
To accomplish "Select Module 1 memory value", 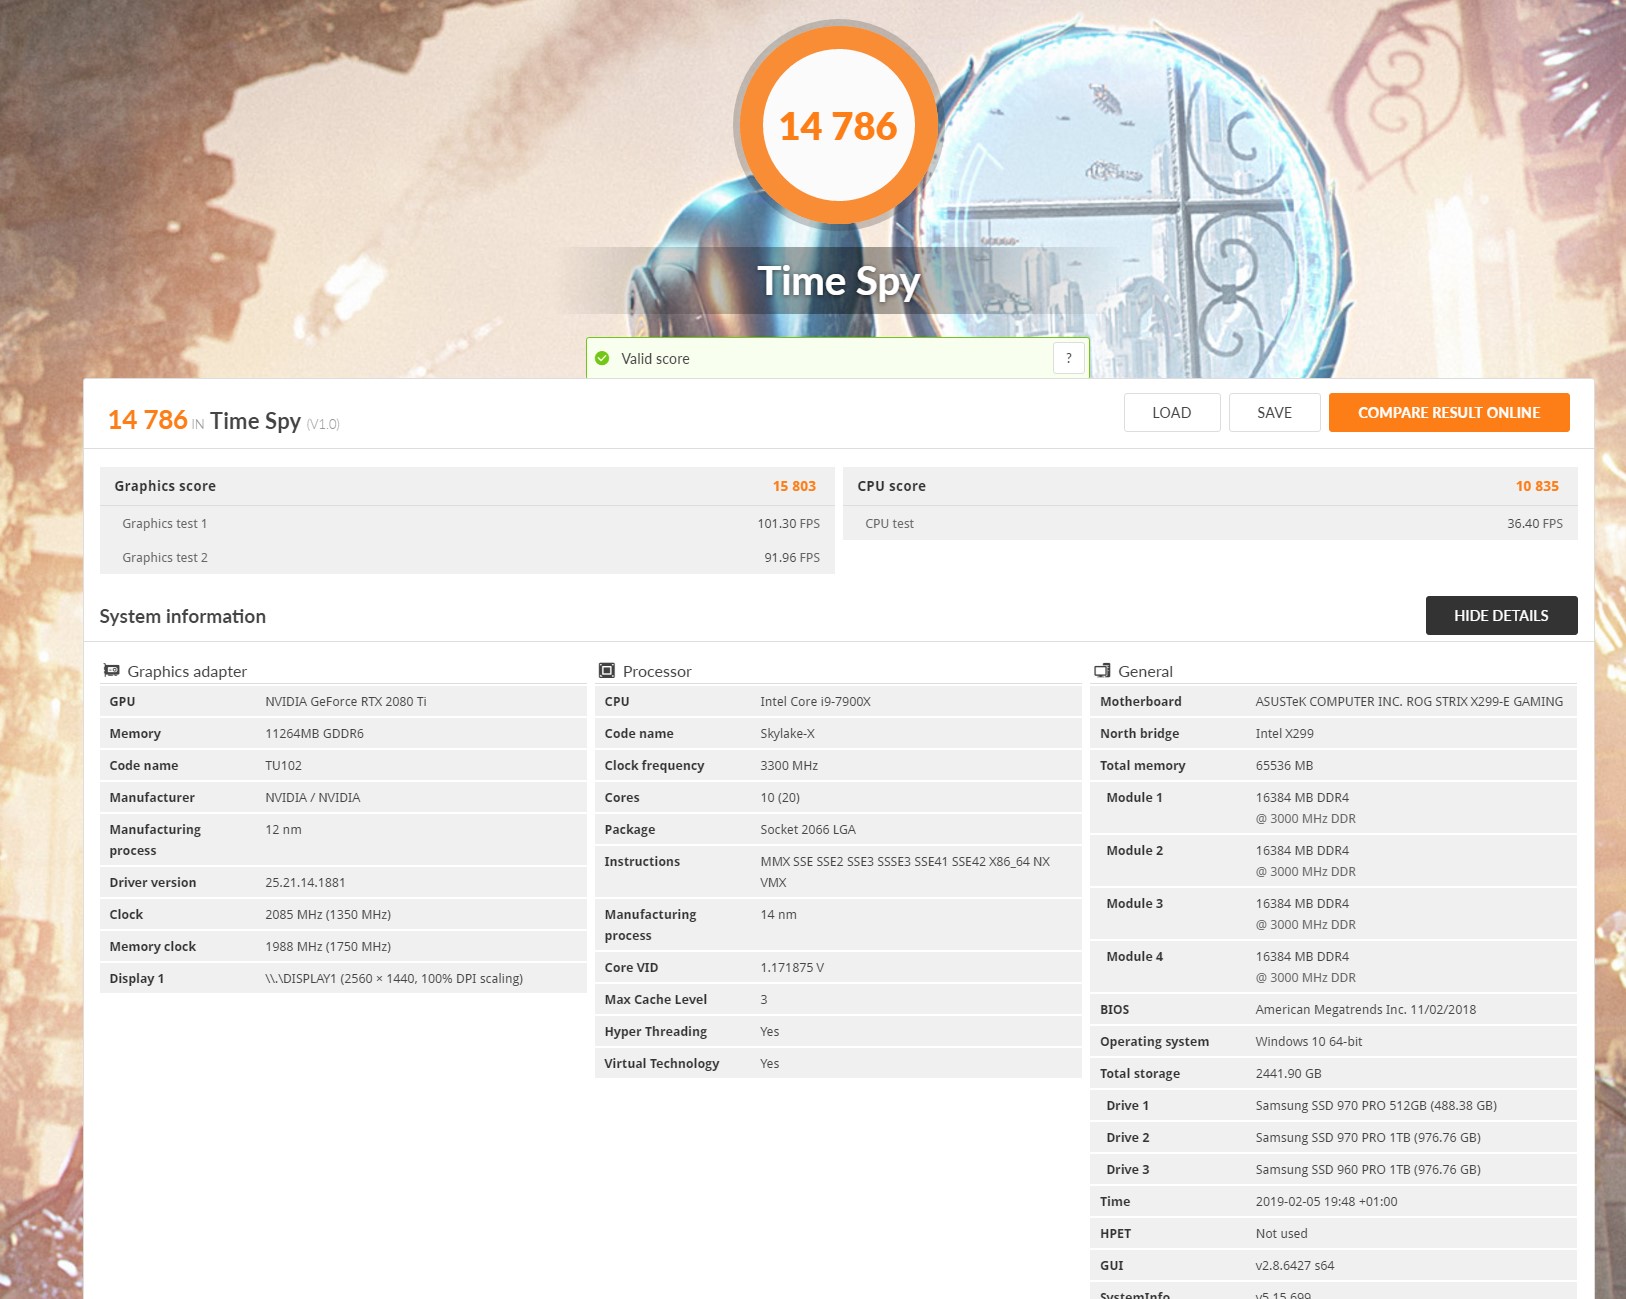I will point(1306,808).
